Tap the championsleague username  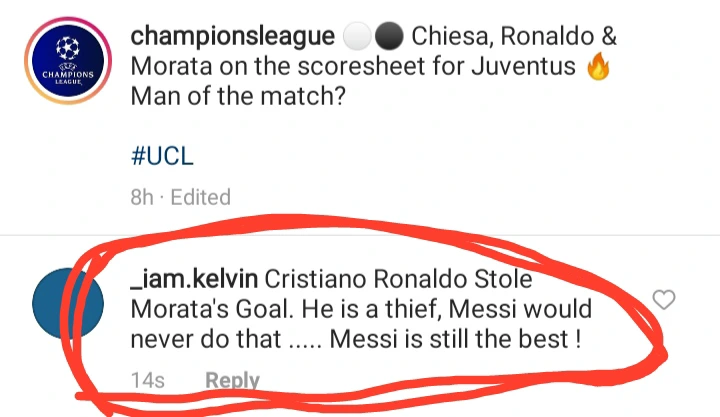click(x=232, y=37)
